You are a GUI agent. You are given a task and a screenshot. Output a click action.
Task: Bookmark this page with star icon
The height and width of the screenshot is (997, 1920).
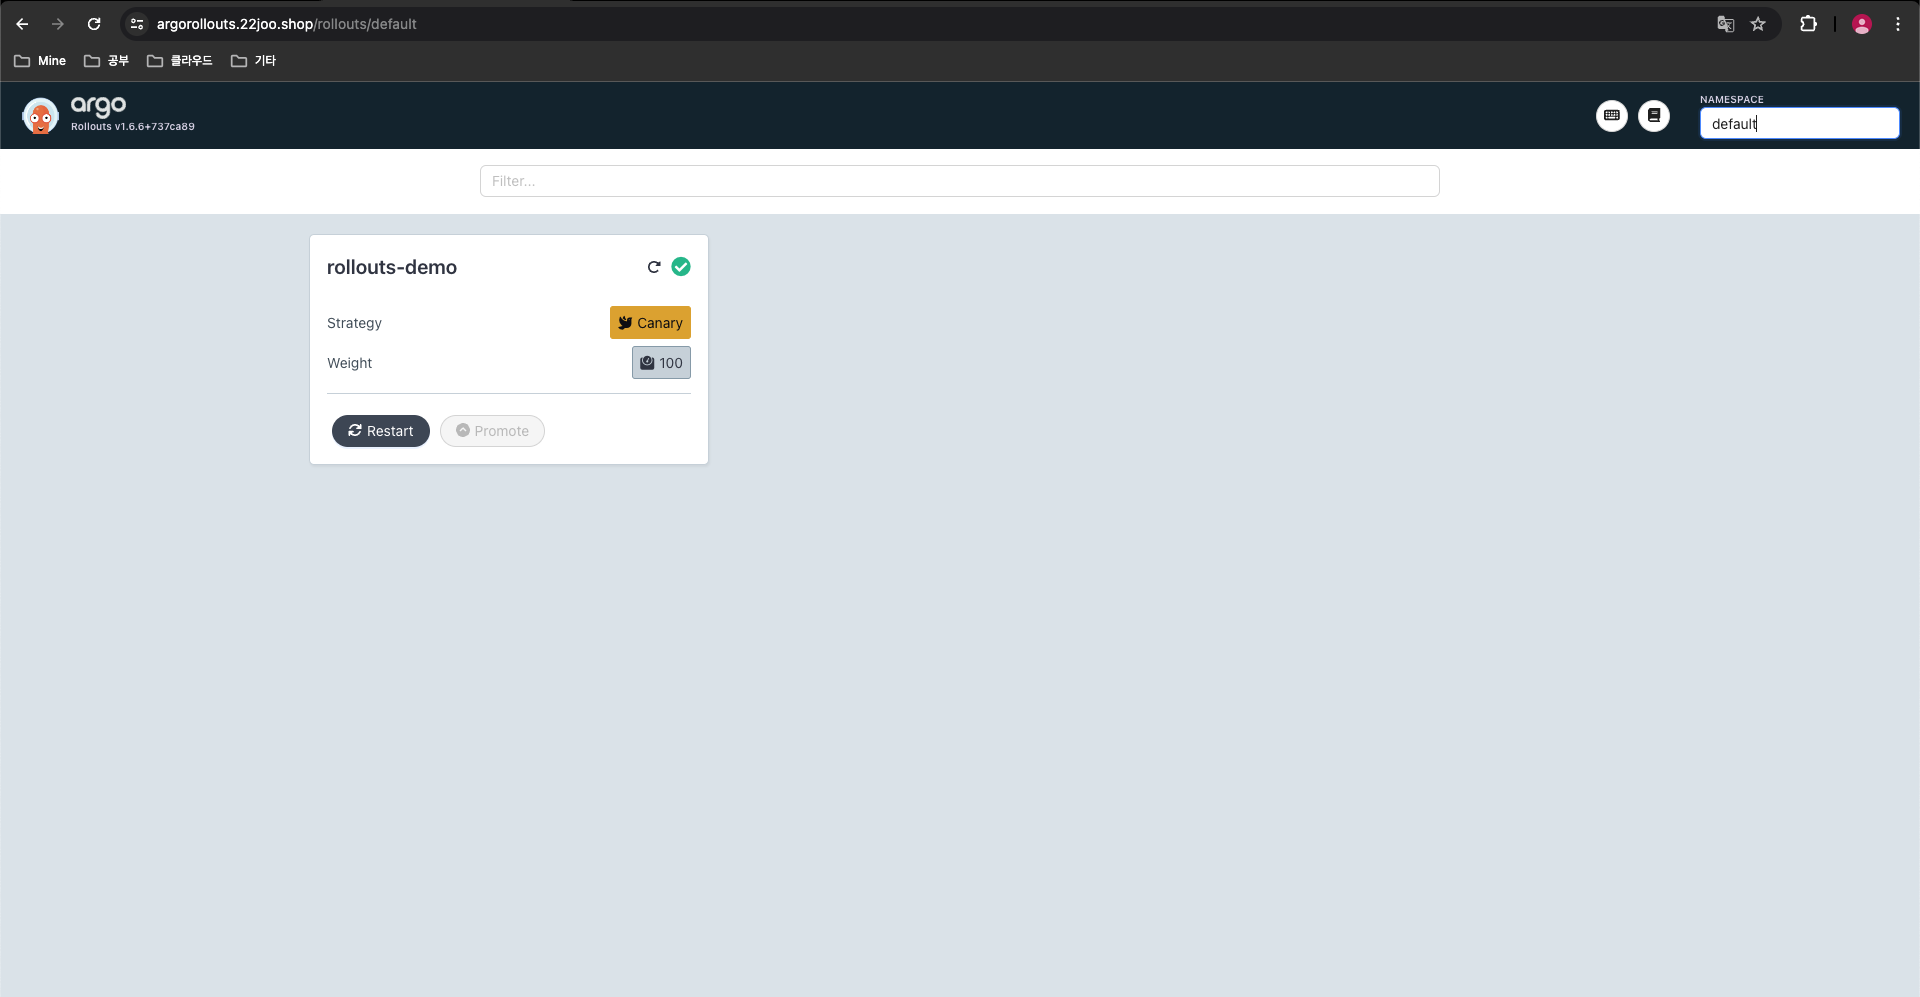pyautogui.click(x=1758, y=24)
